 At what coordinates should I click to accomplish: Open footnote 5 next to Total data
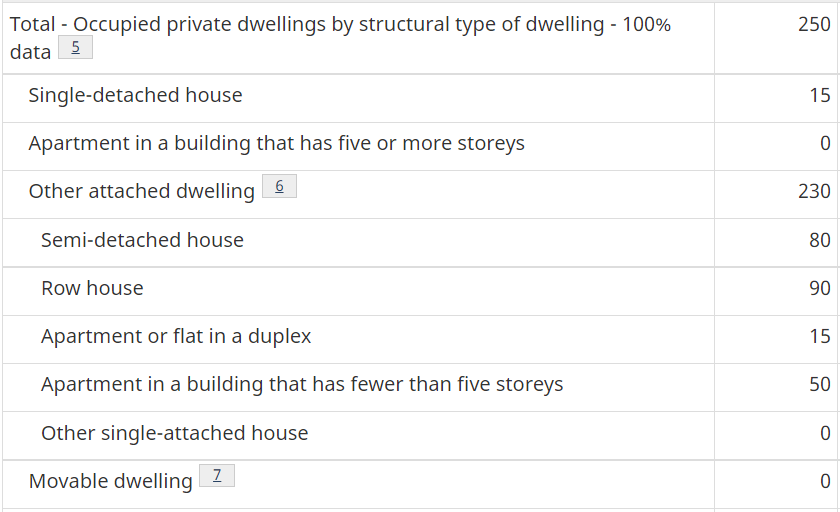(75, 47)
